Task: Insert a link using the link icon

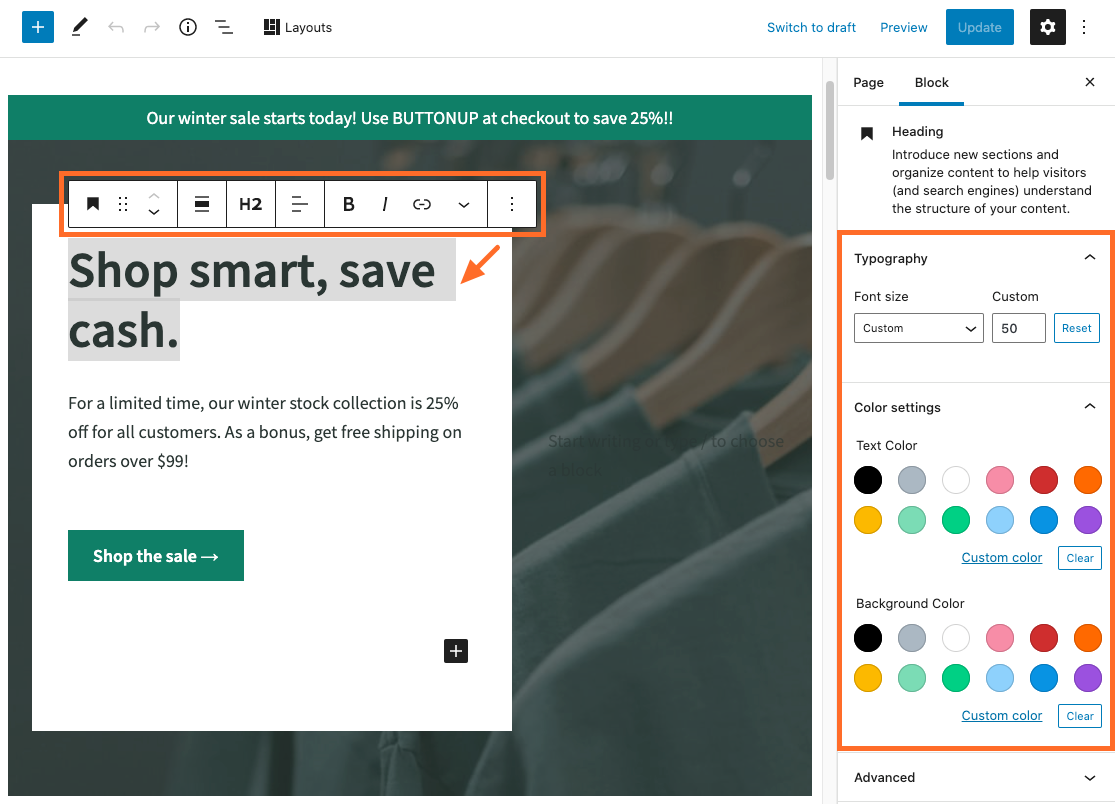Action: (x=422, y=204)
